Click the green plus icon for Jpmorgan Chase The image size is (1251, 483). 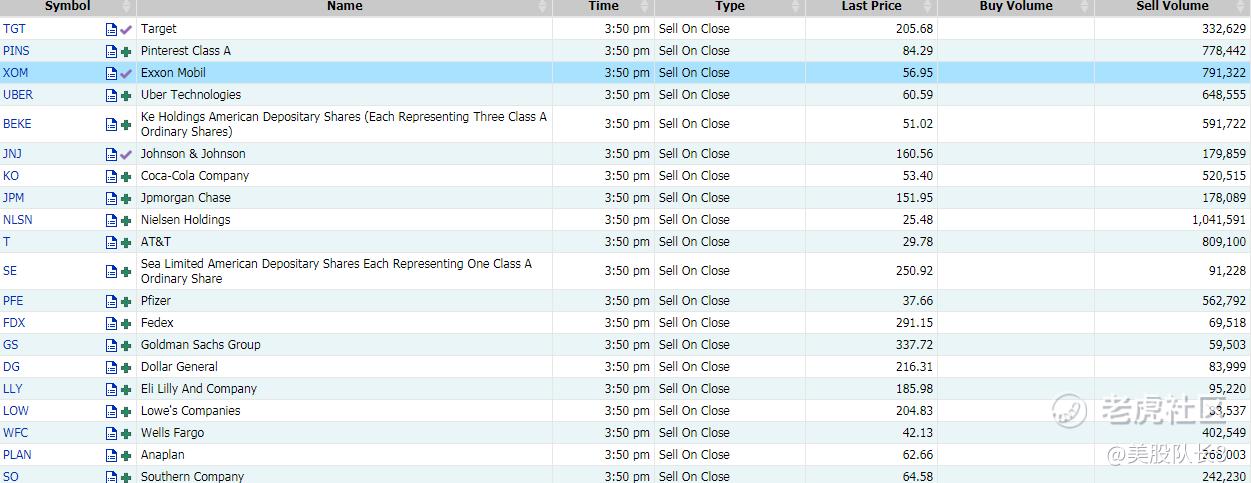pos(126,198)
